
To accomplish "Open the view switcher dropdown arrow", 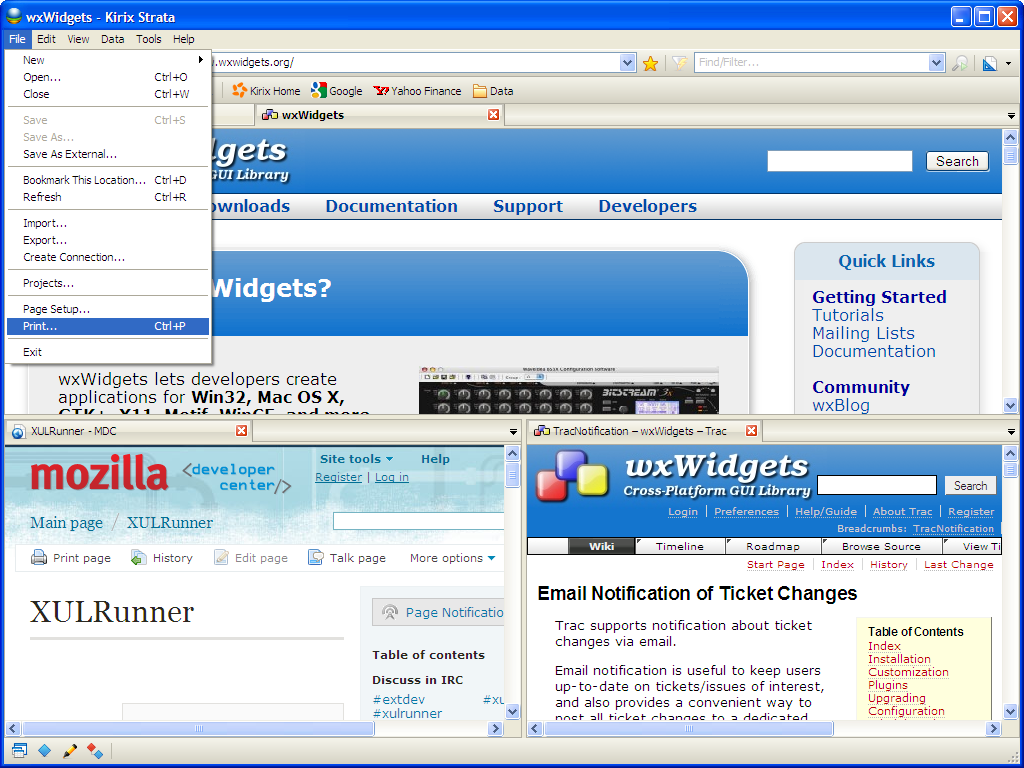I will coord(1009,63).
